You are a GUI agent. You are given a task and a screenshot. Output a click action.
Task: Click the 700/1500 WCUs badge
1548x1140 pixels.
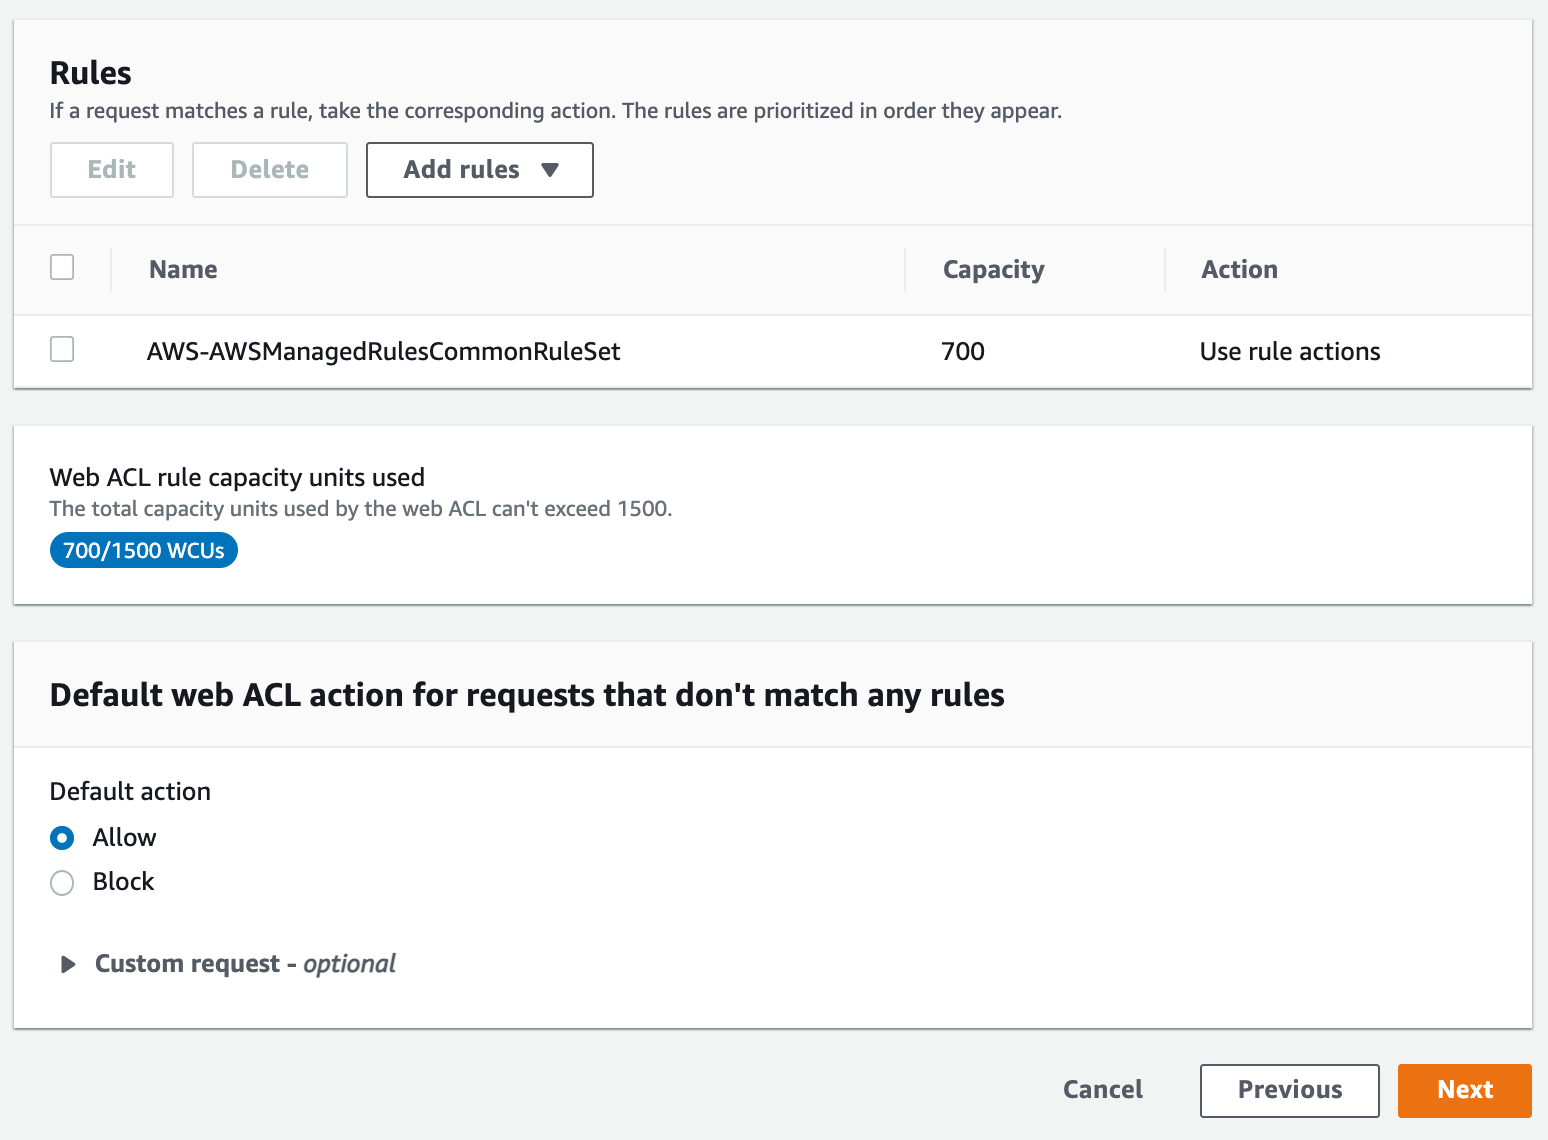click(x=144, y=551)
